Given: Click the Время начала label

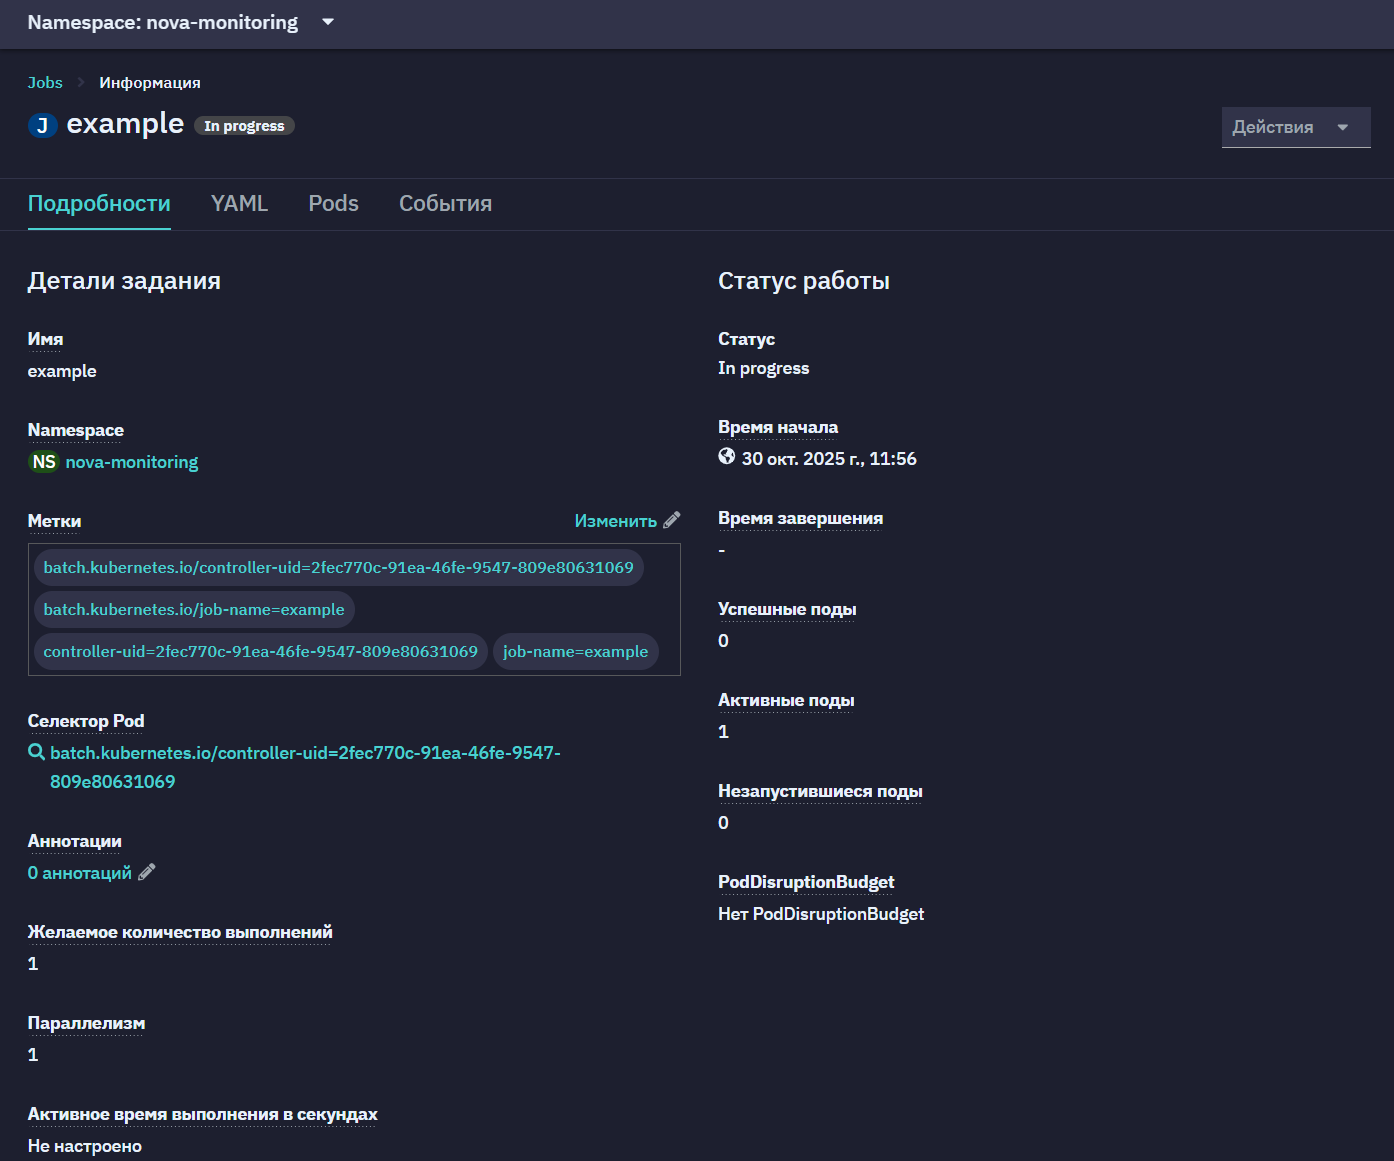Looking at the screenshot, I should tap(778, 427).
